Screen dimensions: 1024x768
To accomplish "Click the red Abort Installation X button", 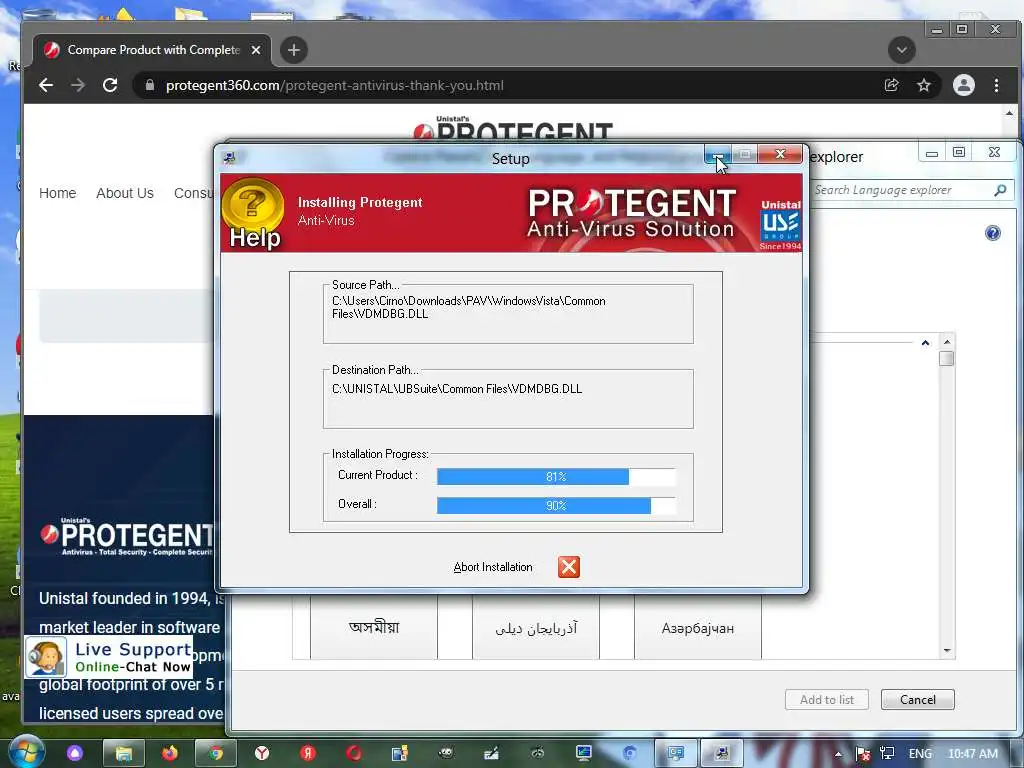I will point(569,567).
